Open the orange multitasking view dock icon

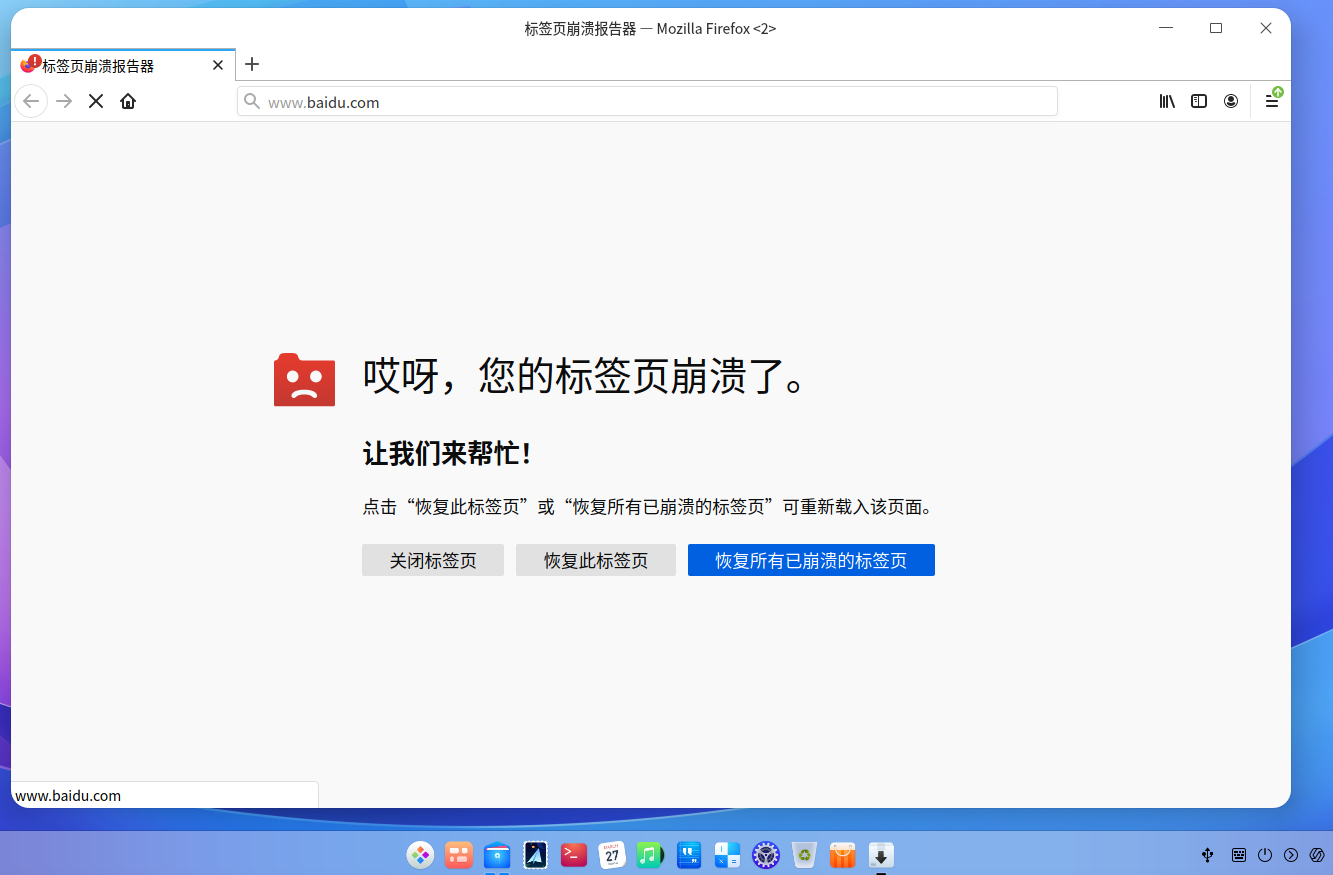coord(459,855)
